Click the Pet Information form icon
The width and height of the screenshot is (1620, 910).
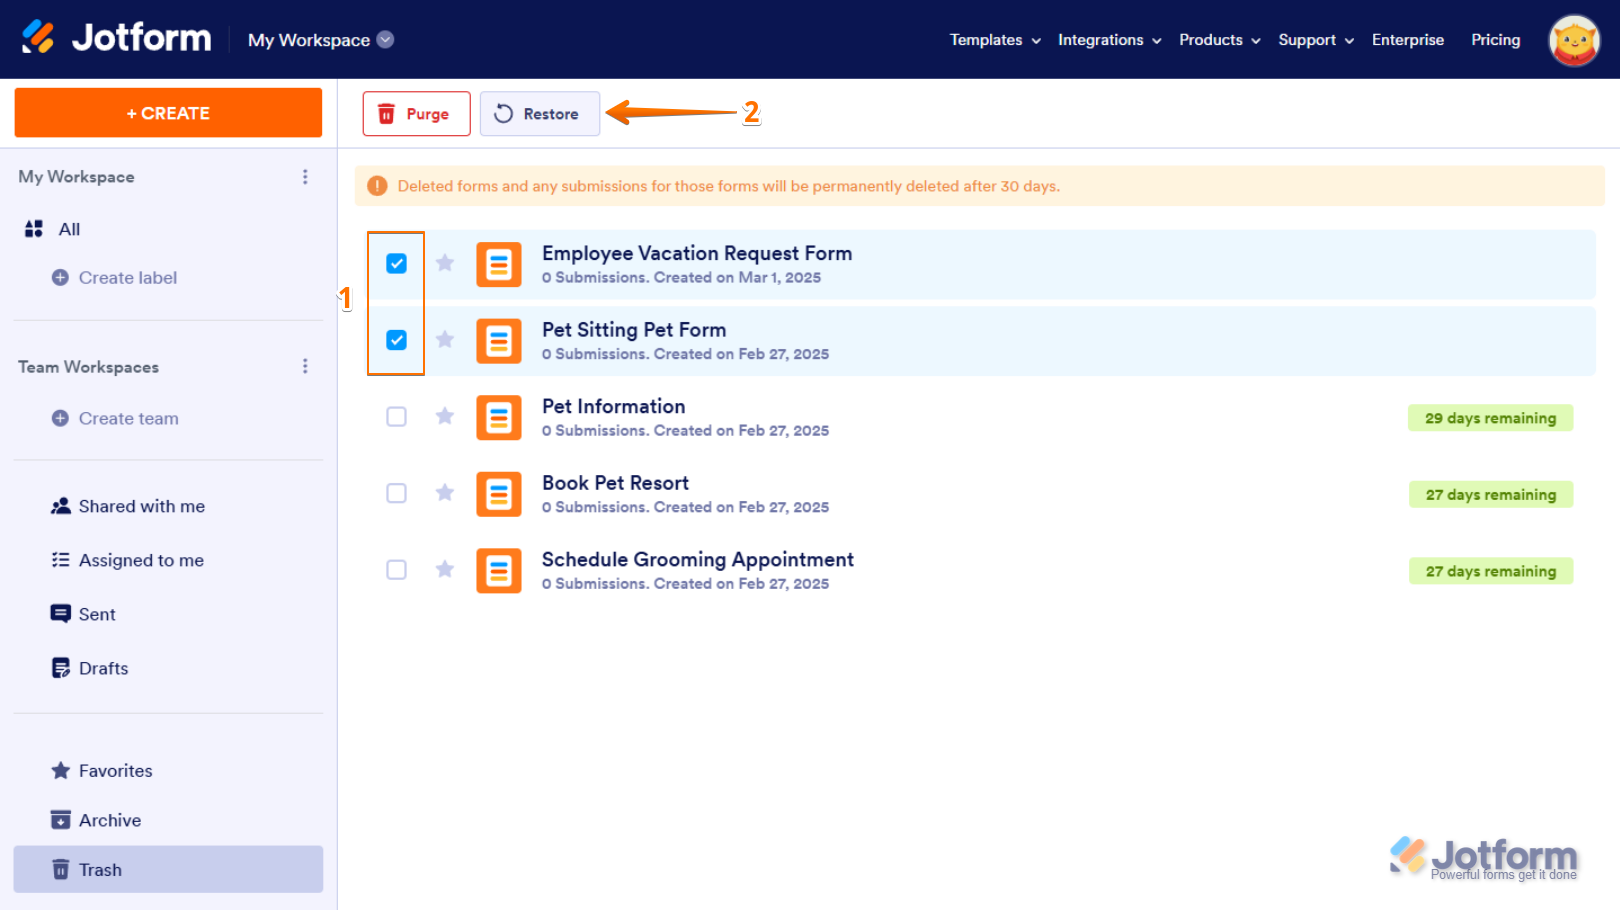498,418
